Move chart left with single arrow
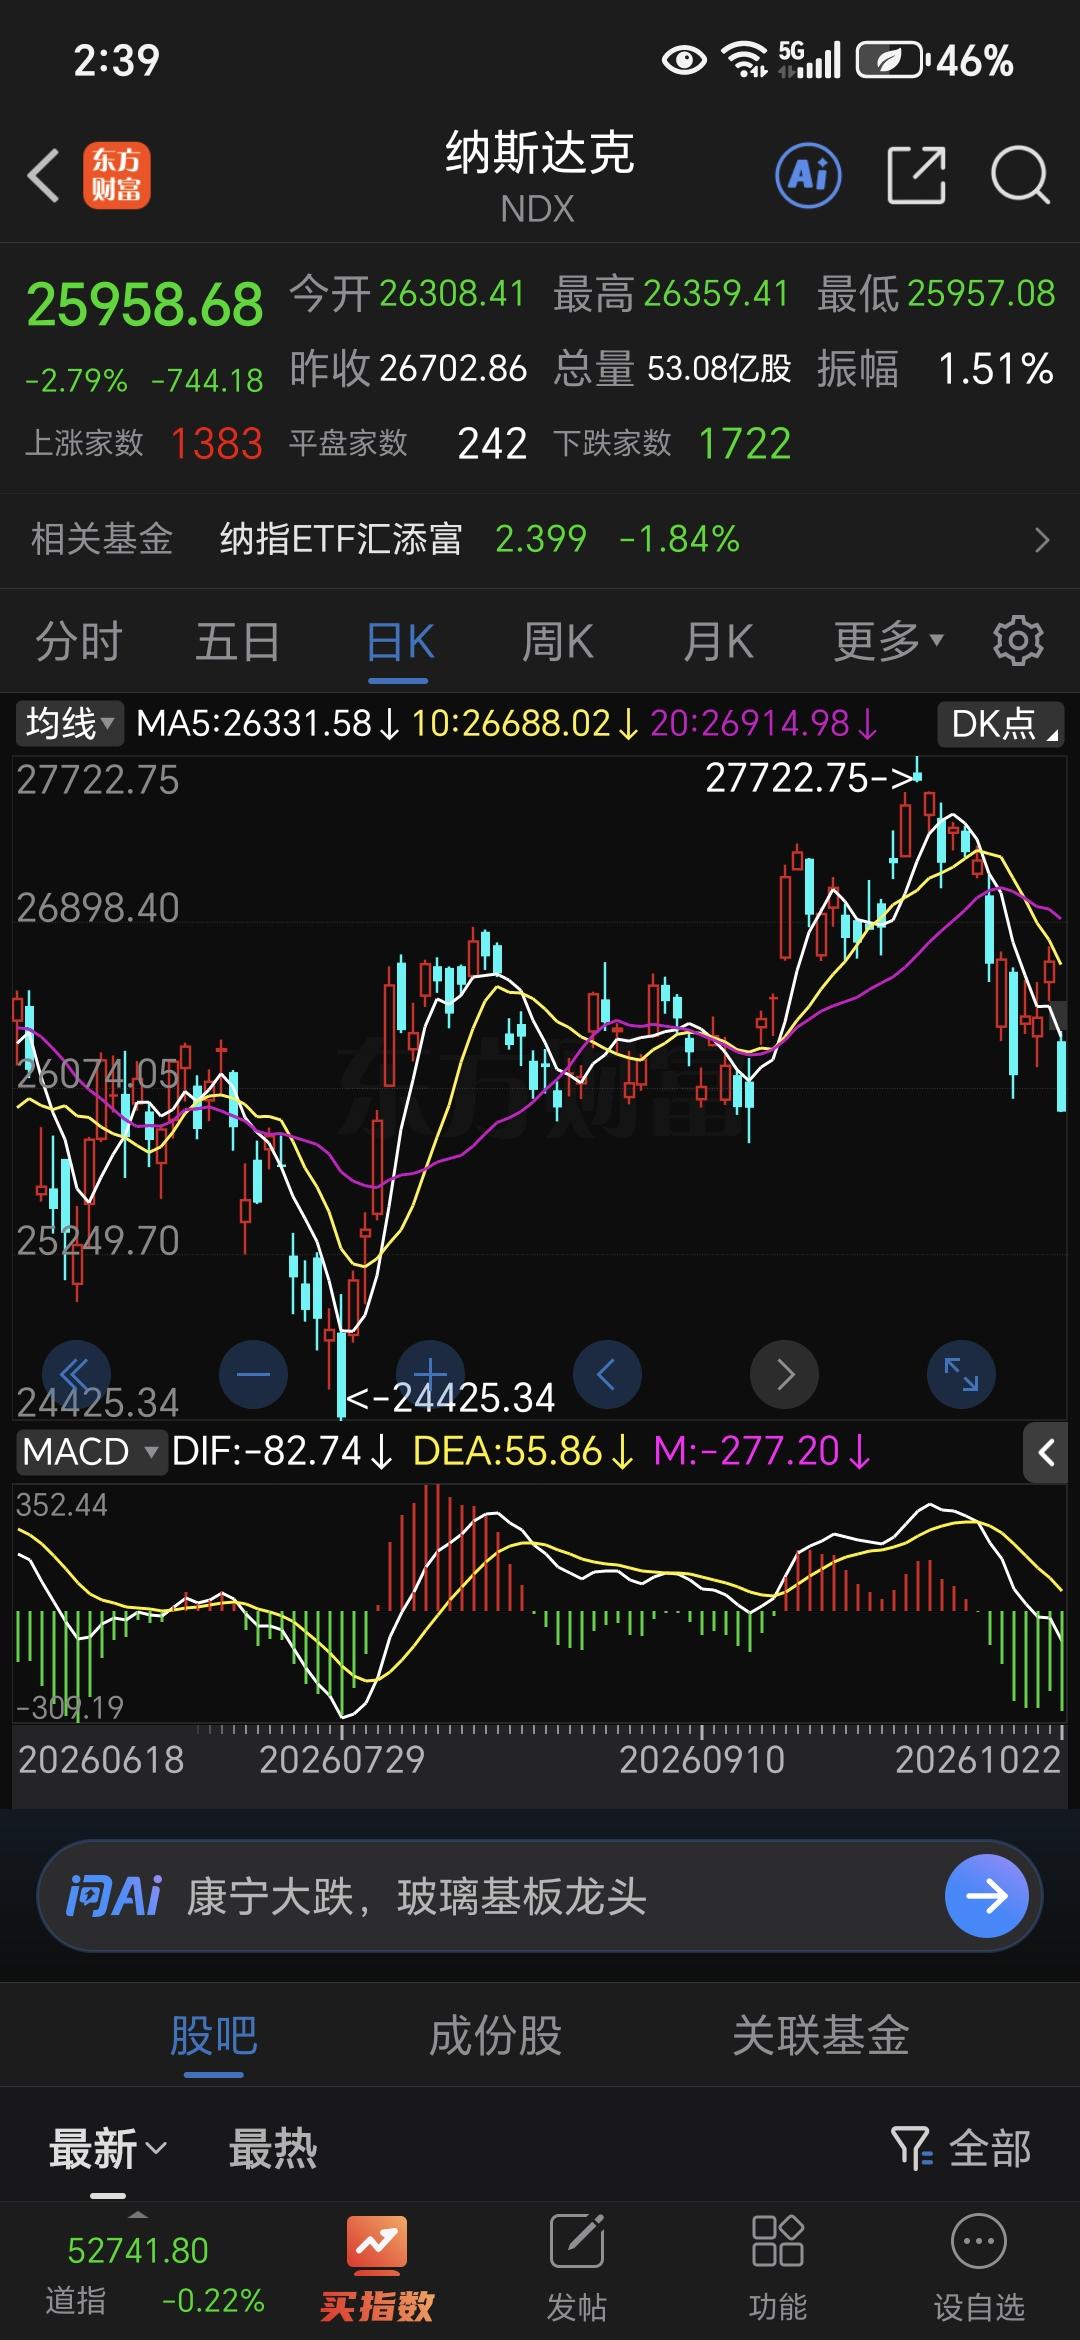The width and height of the screenshot is (1080, 2340). (x=607, y=1374)
